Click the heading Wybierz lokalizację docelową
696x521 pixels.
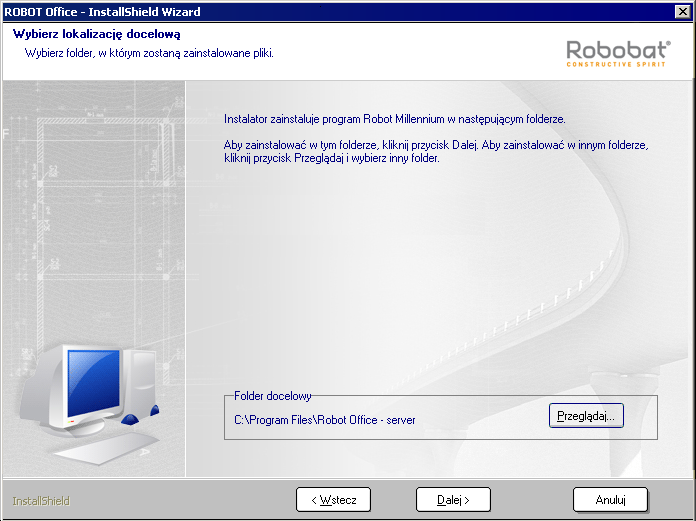click(97, 34)
